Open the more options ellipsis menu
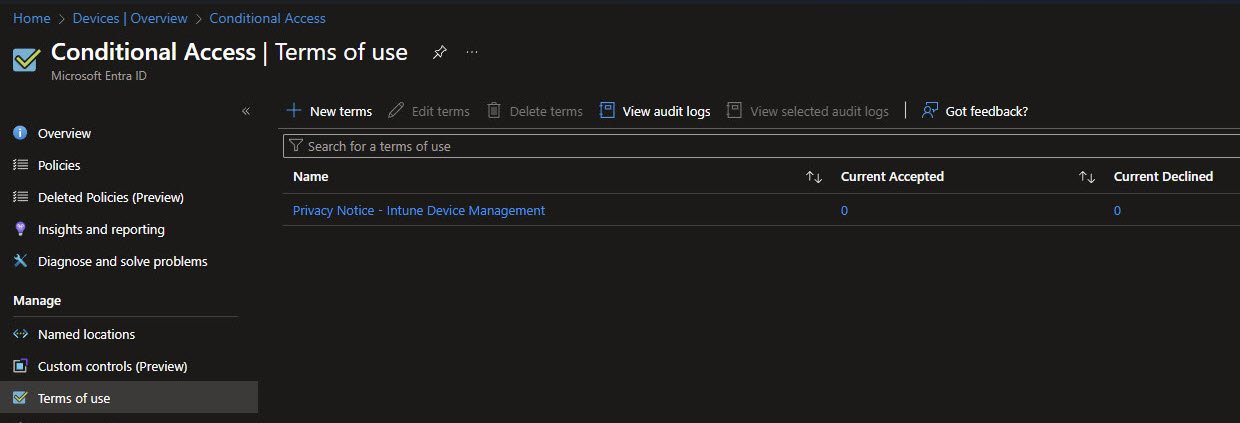 (x=472, y=53)
